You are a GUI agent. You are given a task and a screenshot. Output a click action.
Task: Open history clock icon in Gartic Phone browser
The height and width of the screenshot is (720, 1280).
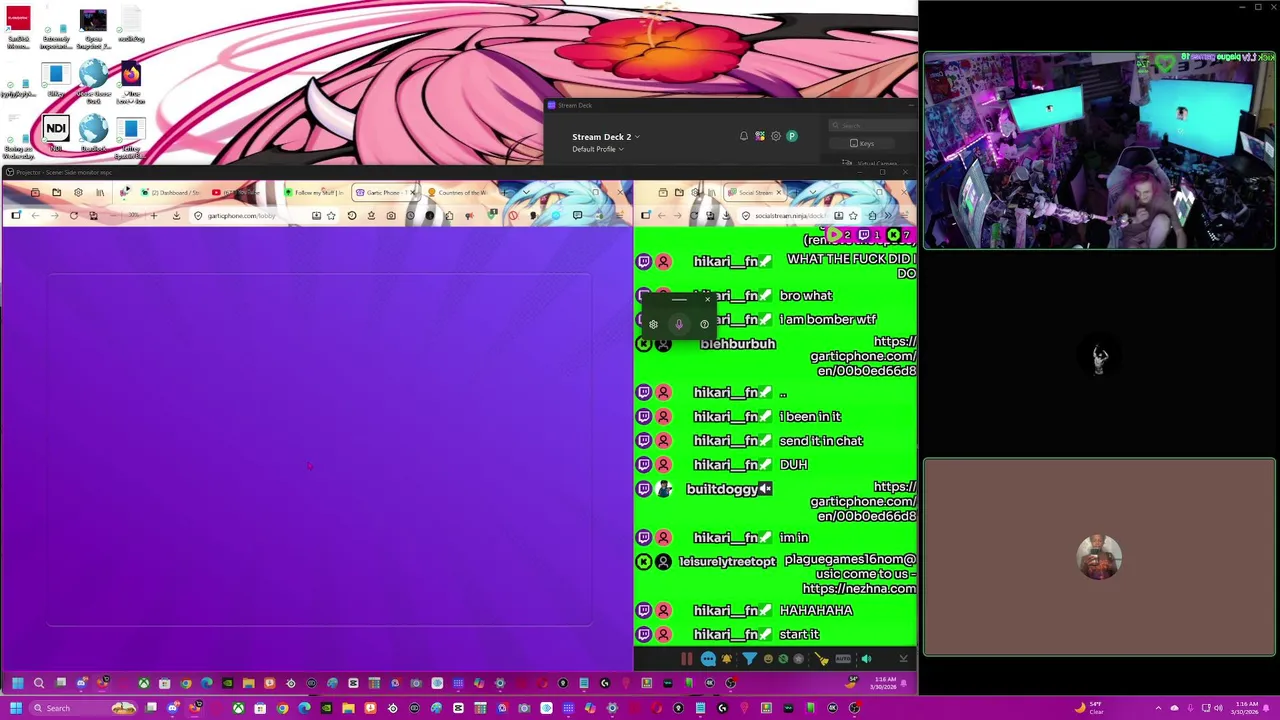coord(352,216)
